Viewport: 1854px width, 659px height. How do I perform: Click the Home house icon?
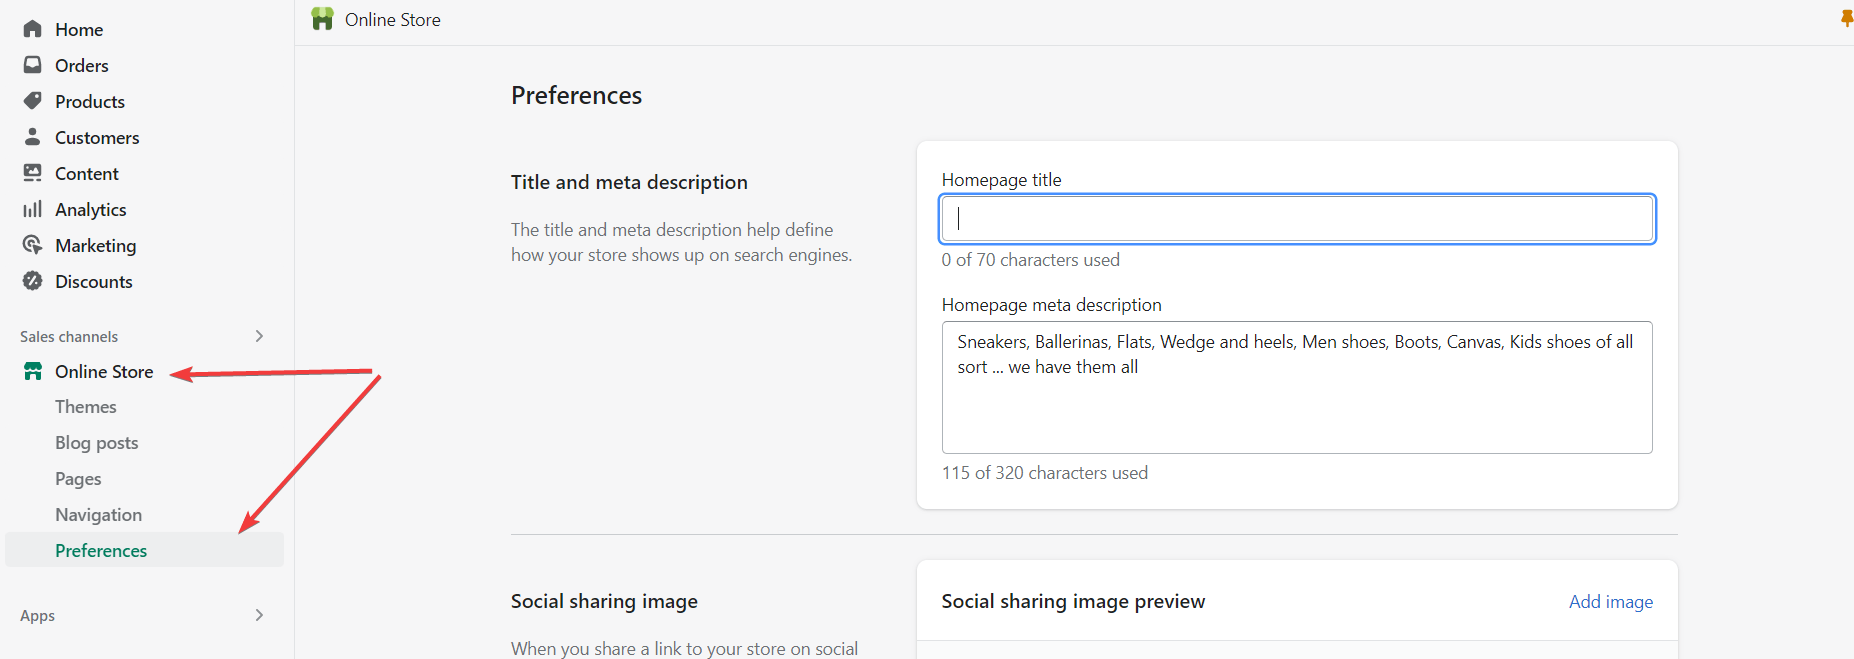point(33,29)
